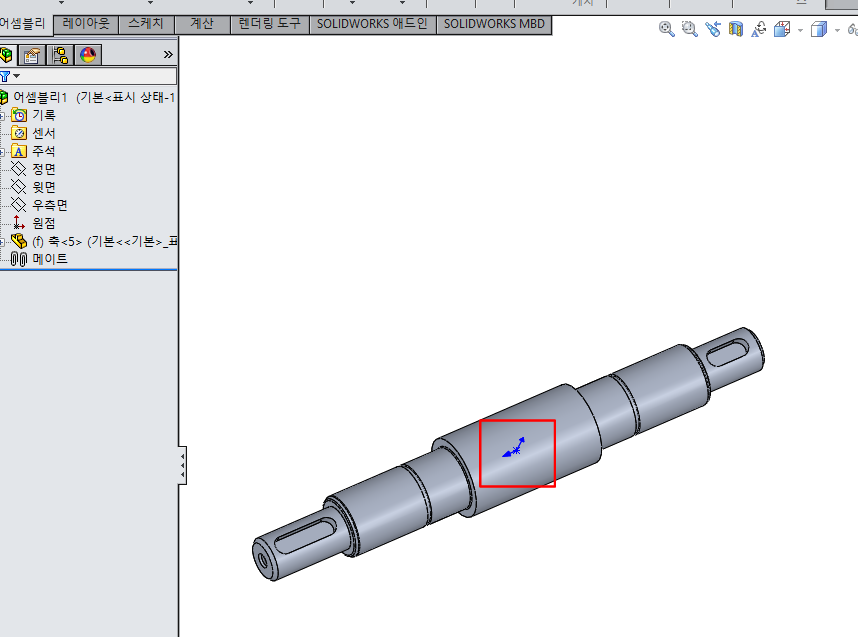The height and width of the screenshot is (637, 858).
Task: Open the FeatureManager filter dropdown
Action: (x=14, y=75)
